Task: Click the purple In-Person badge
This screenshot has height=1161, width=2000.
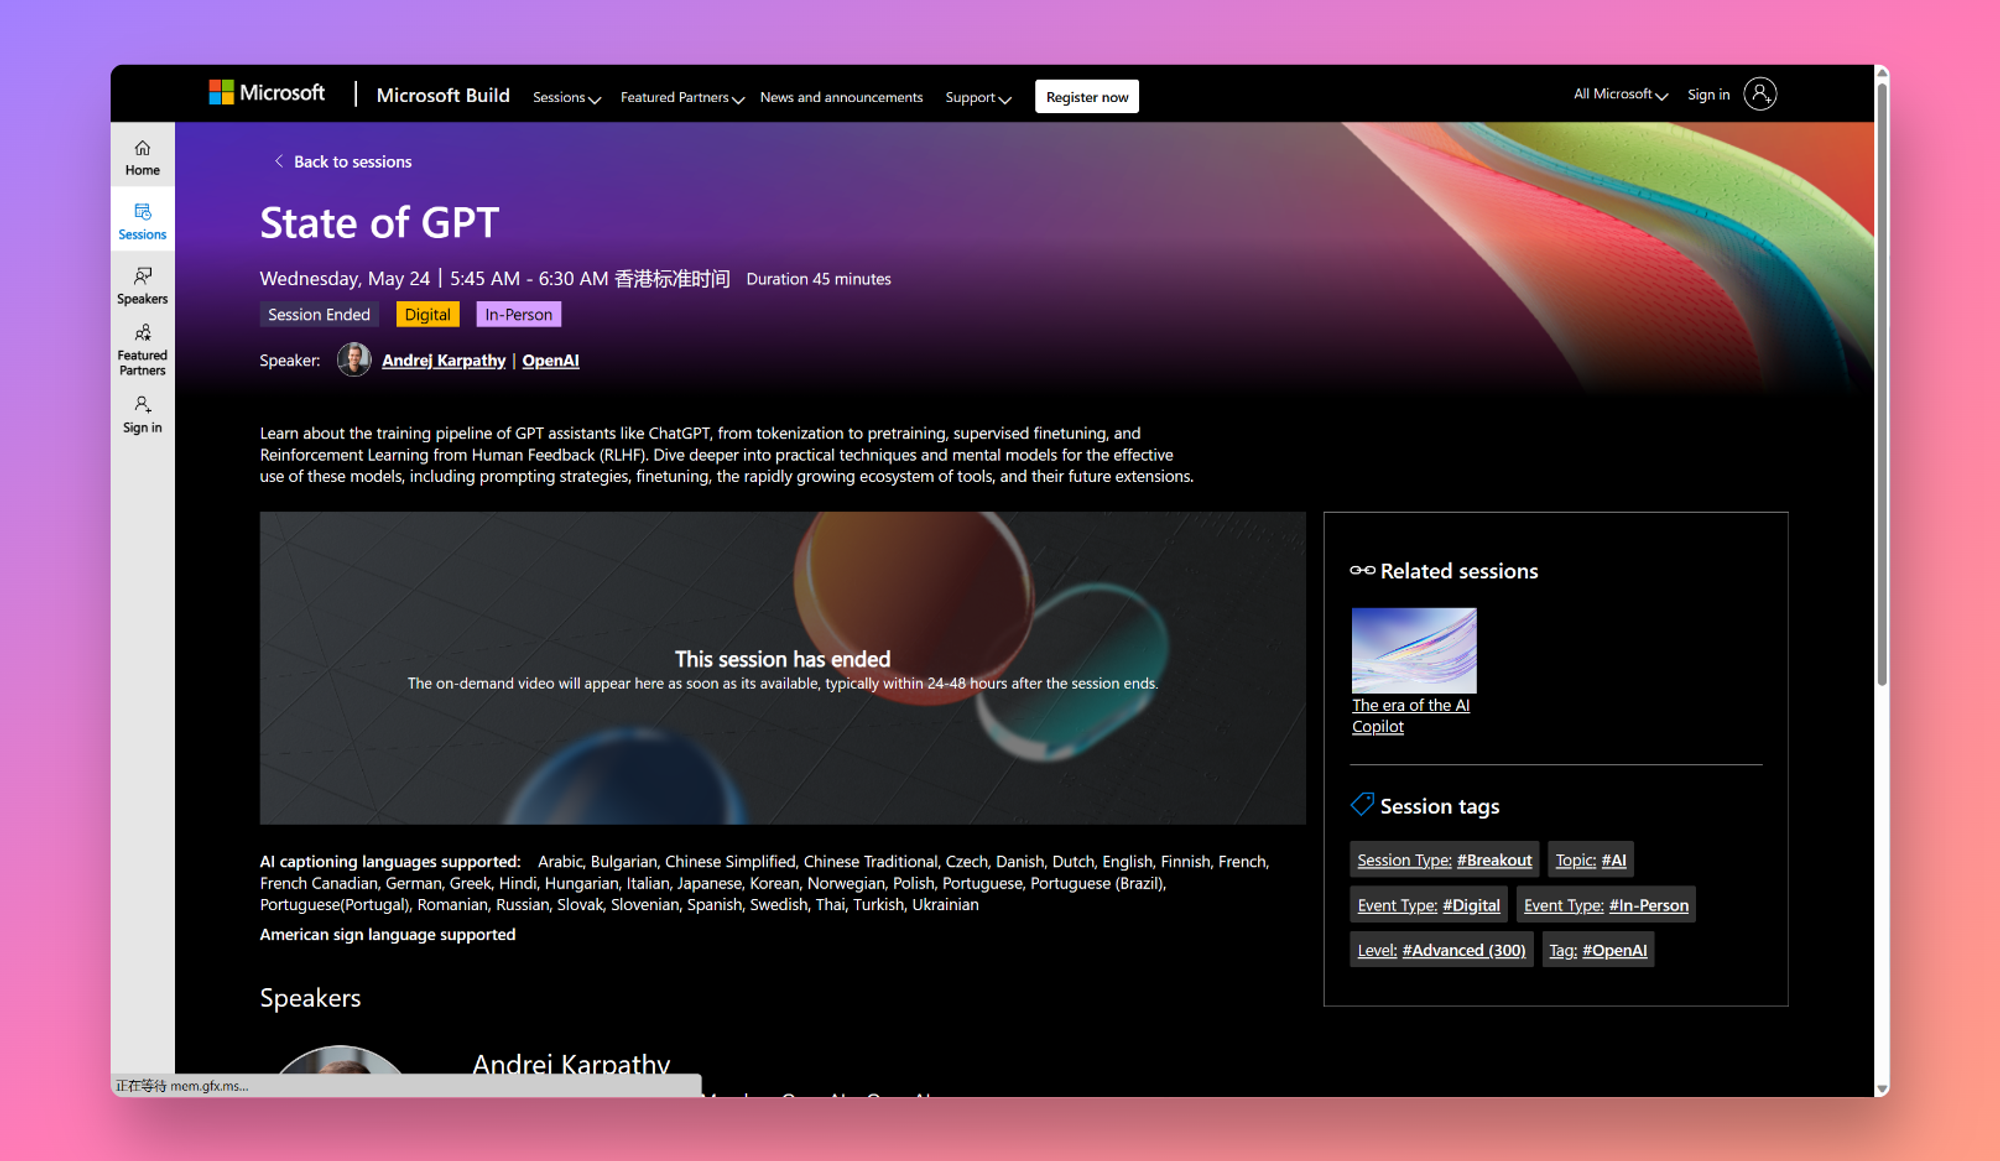Action: (518, 314)
